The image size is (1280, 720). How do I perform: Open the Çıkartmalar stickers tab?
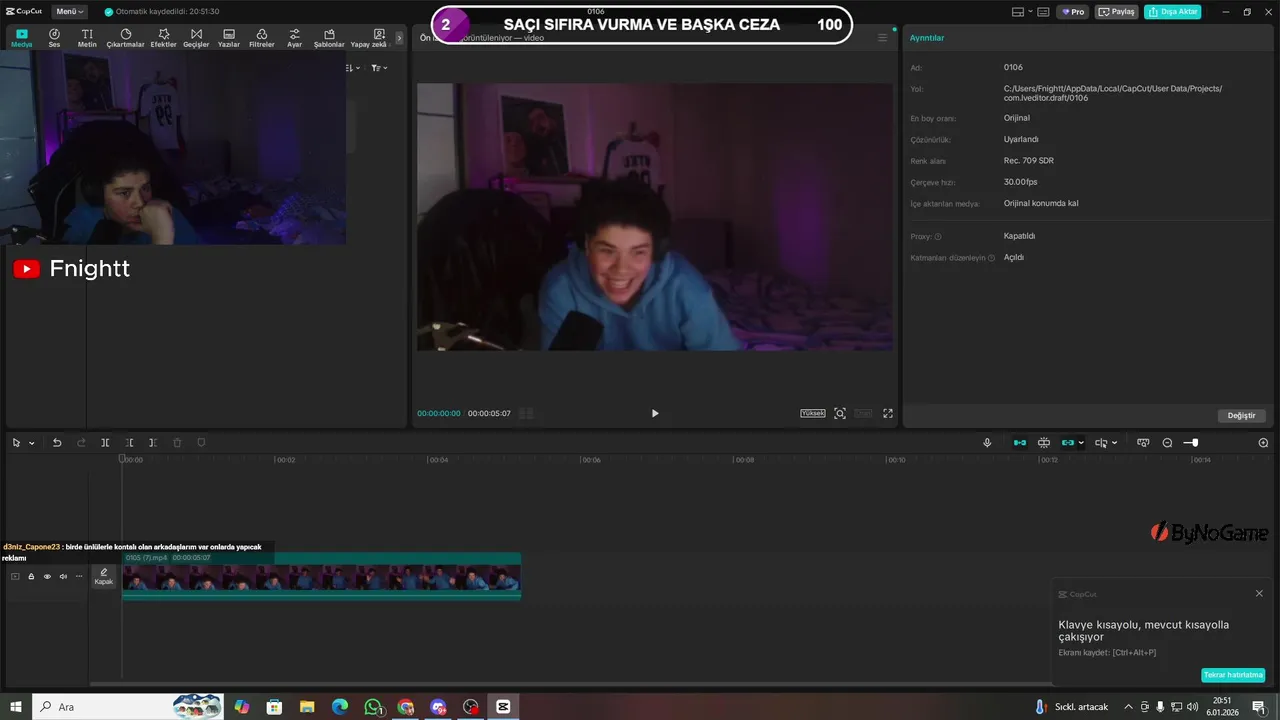[126, 38]
